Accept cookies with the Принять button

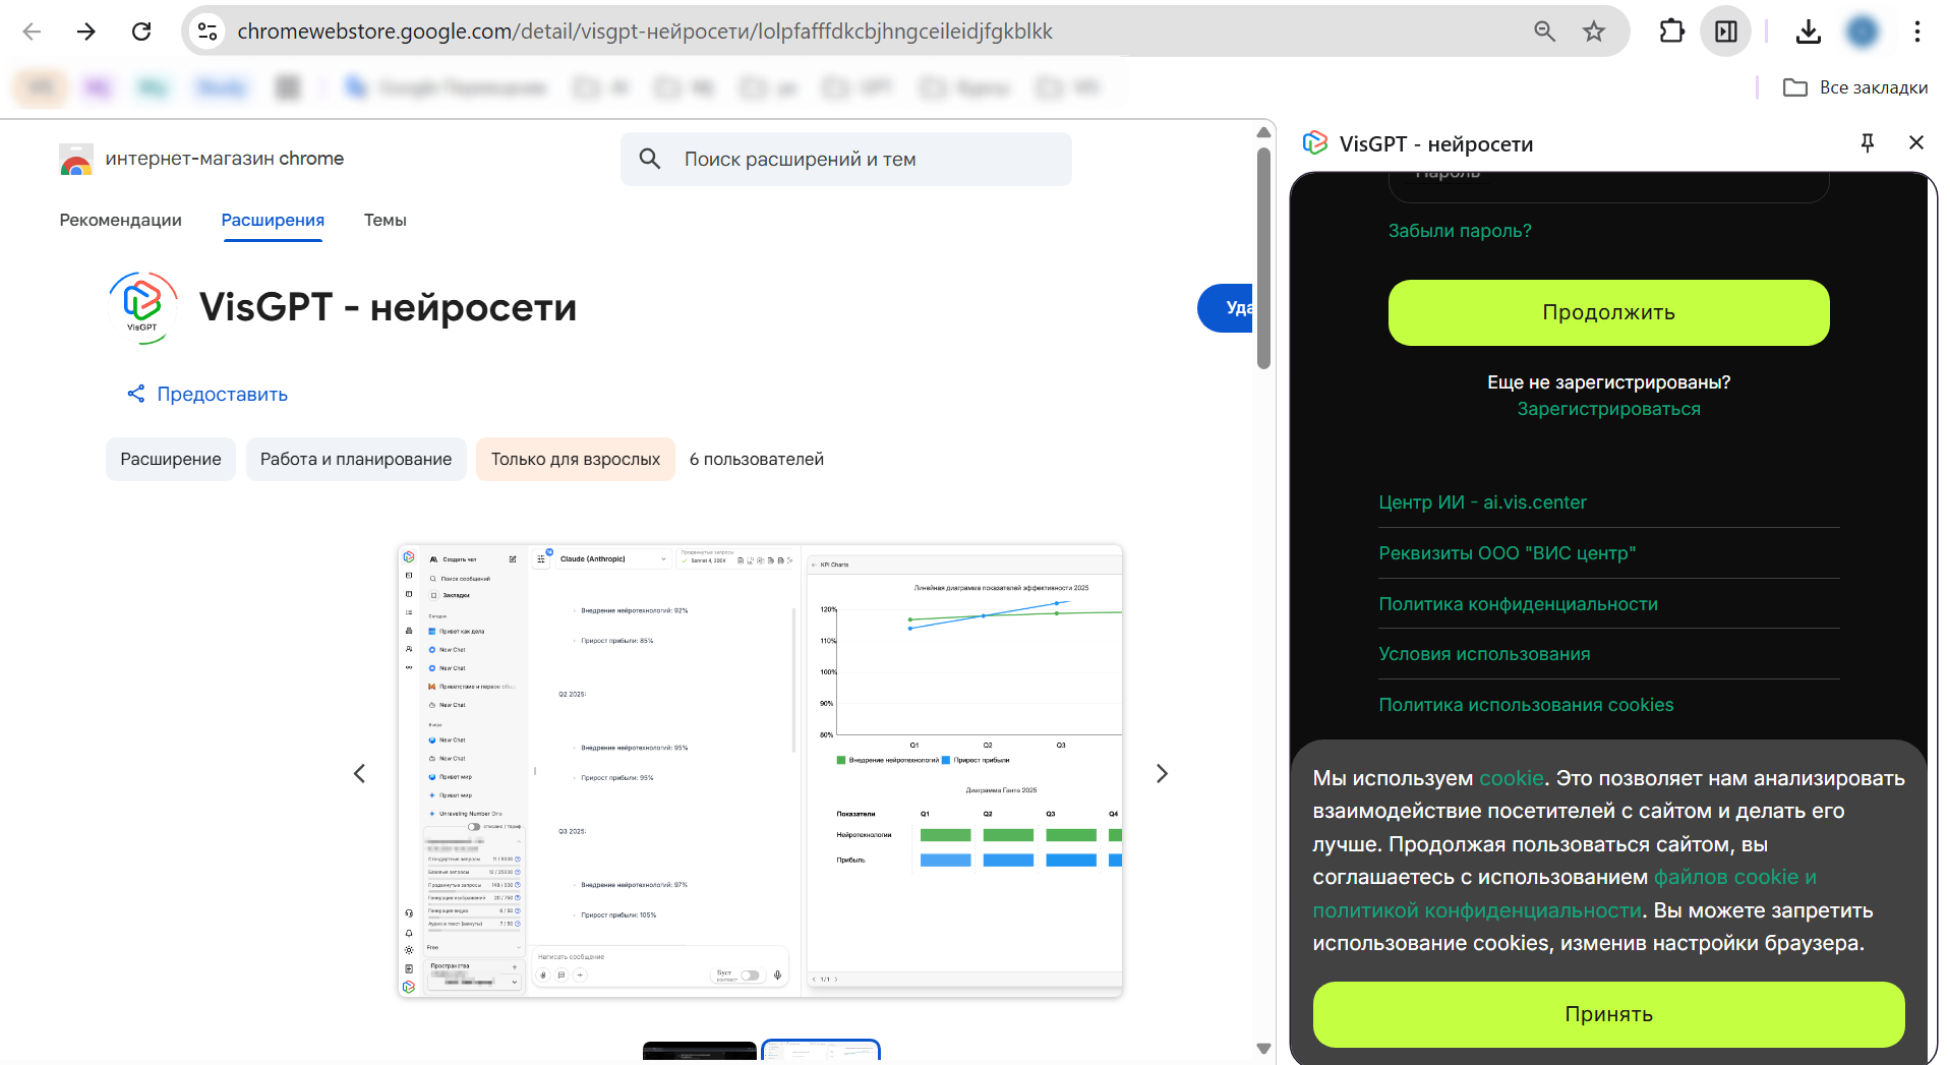(x=1609, y=1014)
